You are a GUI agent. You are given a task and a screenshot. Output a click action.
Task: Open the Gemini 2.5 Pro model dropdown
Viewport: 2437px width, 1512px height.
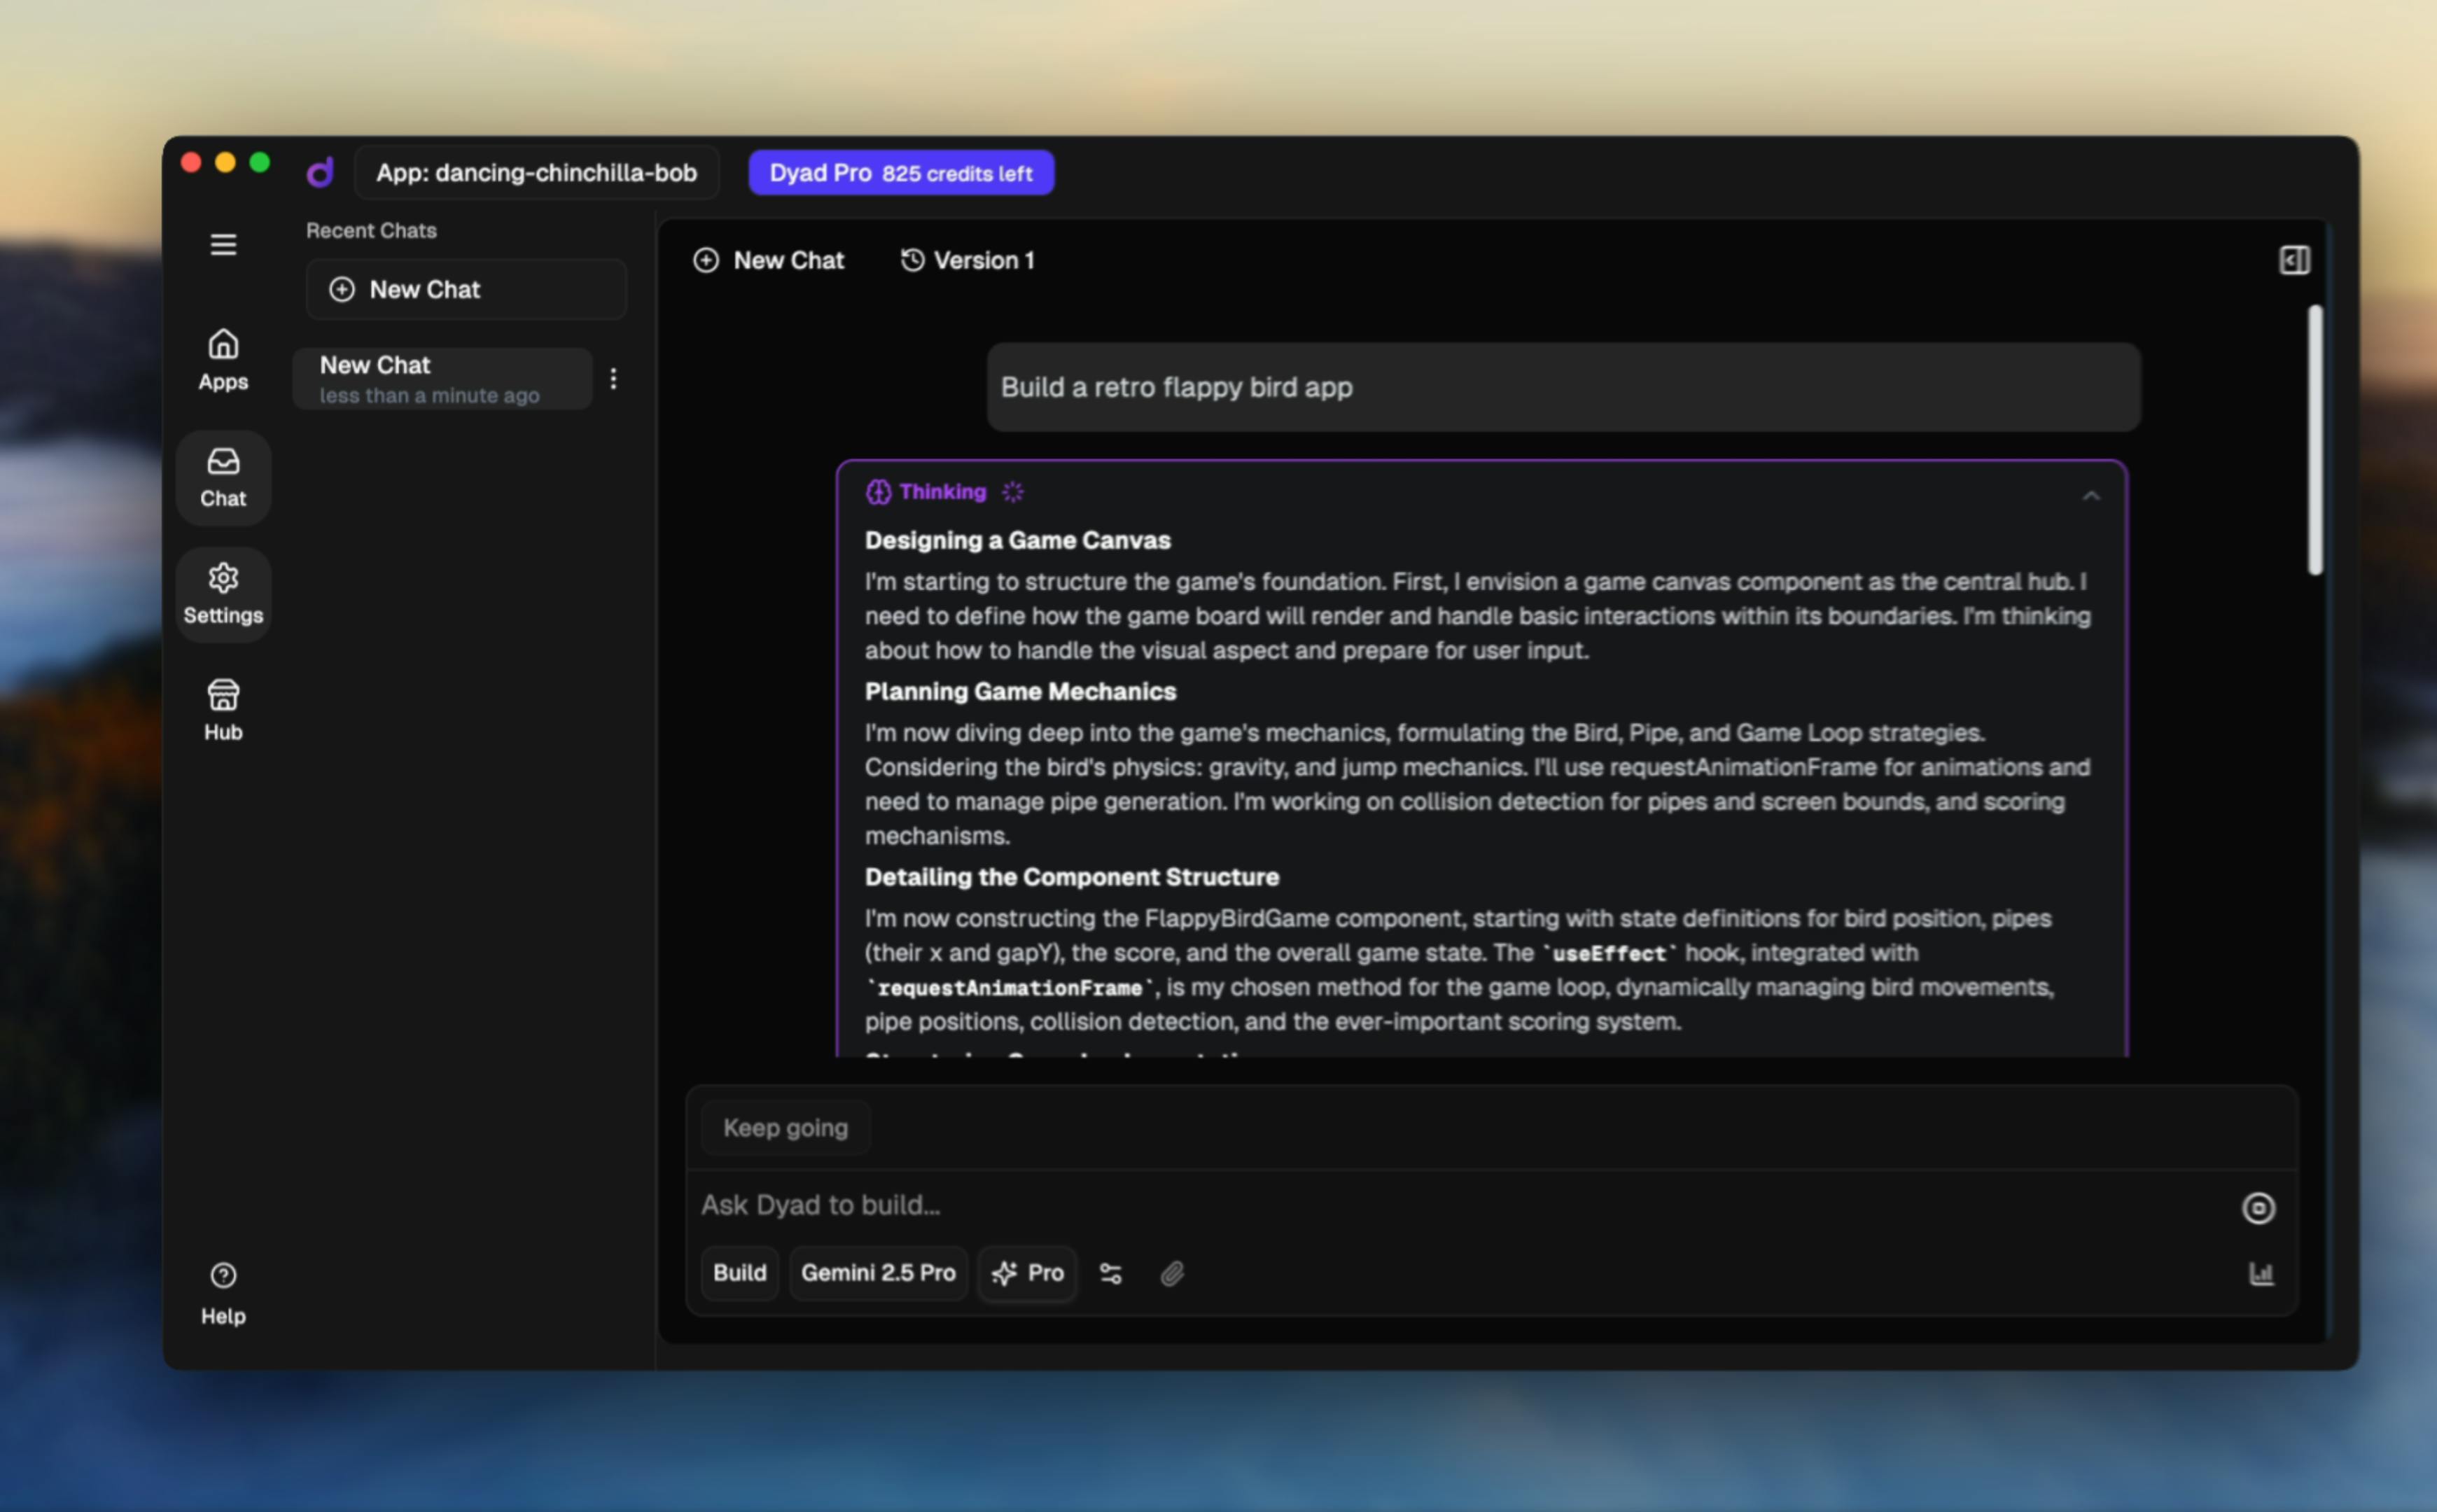point(878,1273)
